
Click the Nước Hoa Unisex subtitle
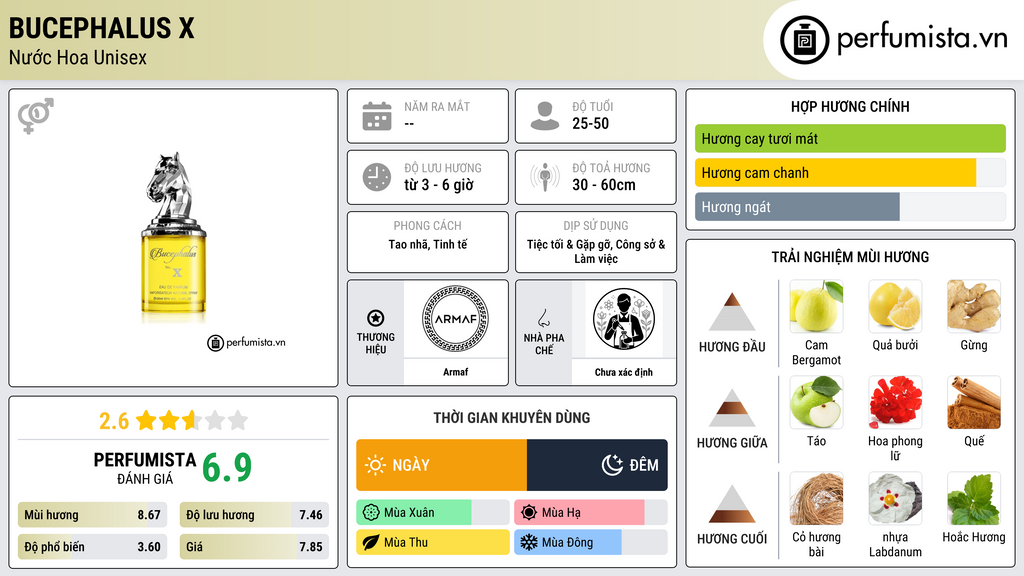(78, 58)
